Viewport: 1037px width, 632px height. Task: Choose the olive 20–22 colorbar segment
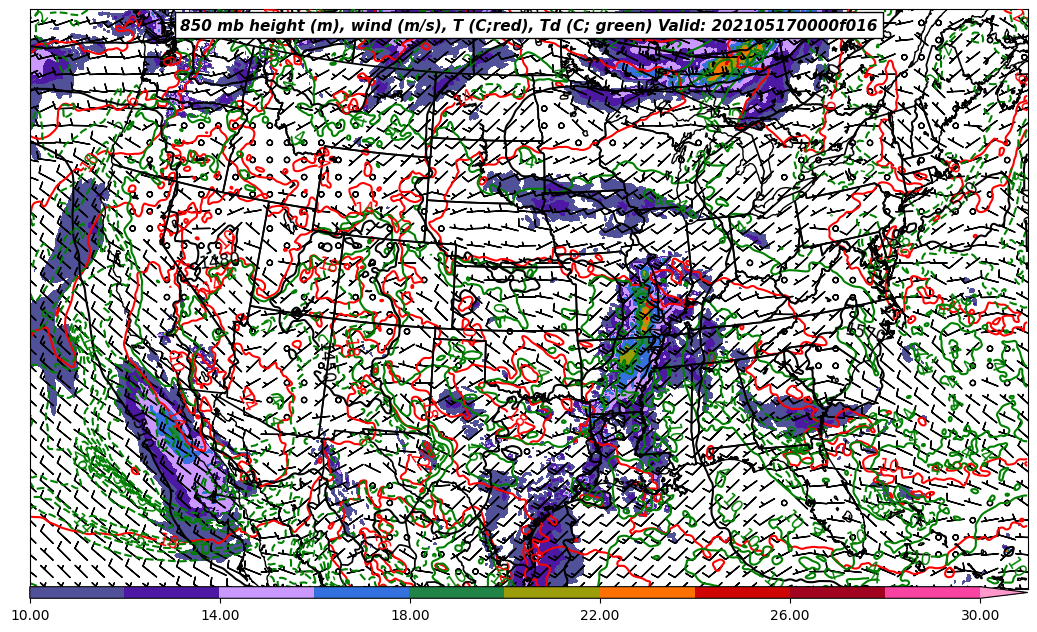(552, 592)
